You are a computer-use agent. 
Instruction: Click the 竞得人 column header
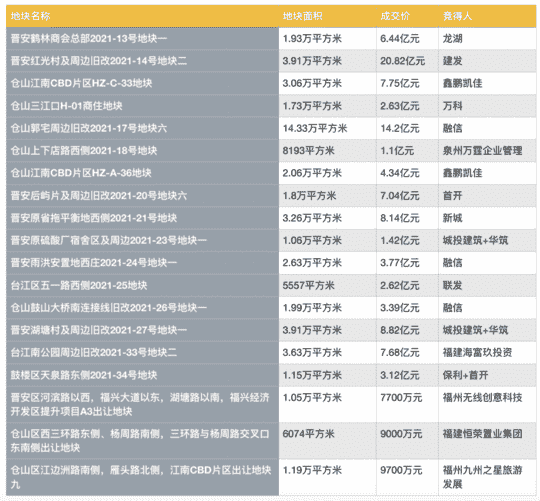[x=487, y=16]
